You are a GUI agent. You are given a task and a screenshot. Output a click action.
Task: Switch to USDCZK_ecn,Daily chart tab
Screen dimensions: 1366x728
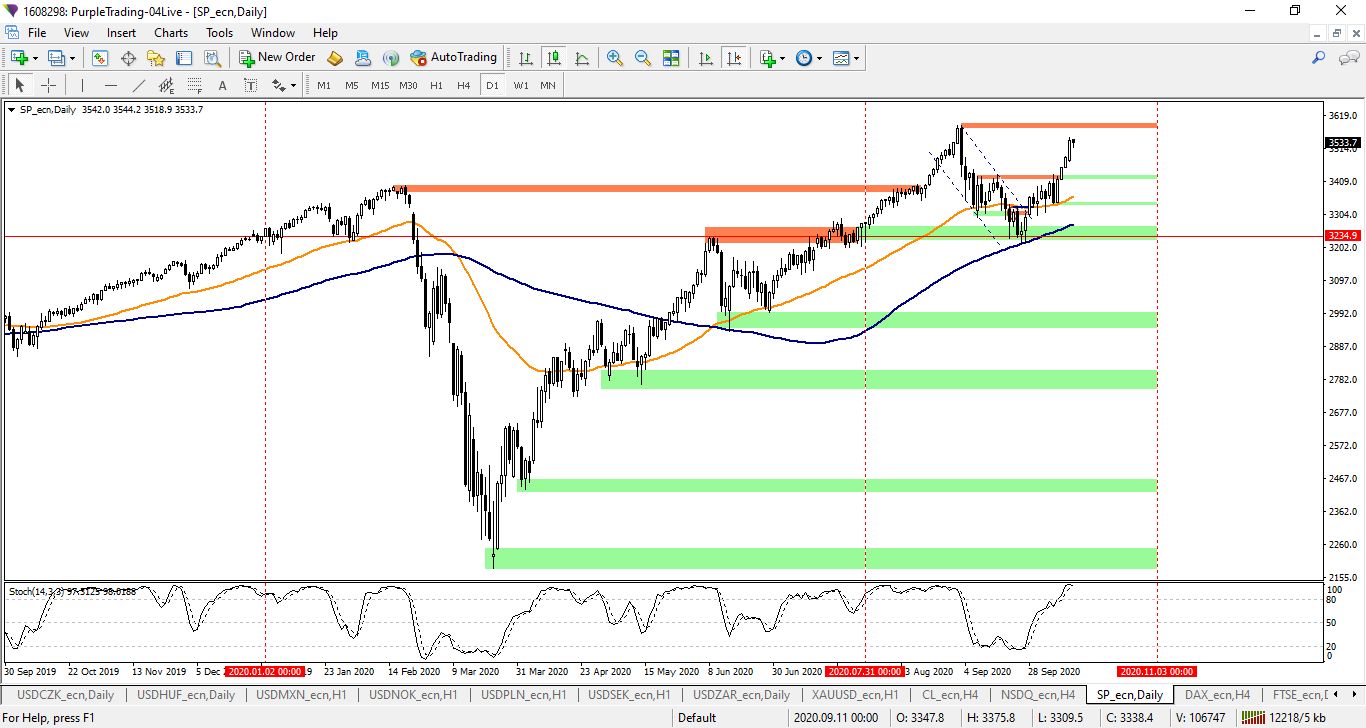click(x=66, y=694)
